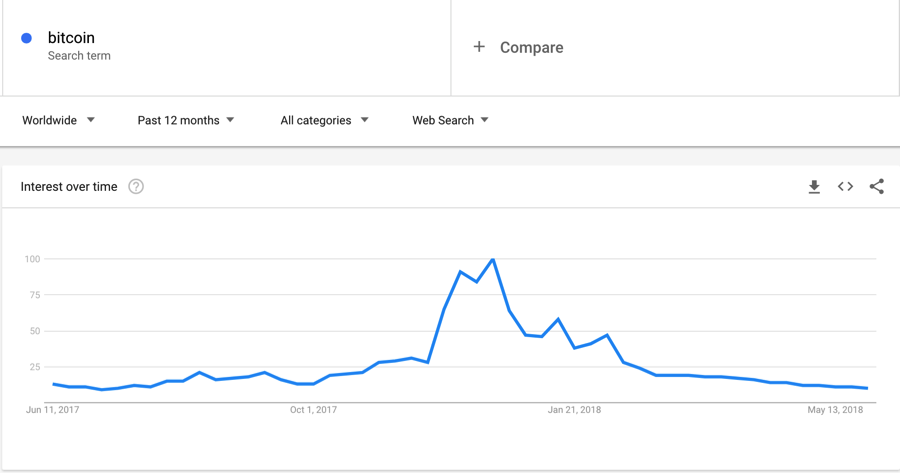
Task: Click the blue bitcoin color dot
Action: click(27, 38)
